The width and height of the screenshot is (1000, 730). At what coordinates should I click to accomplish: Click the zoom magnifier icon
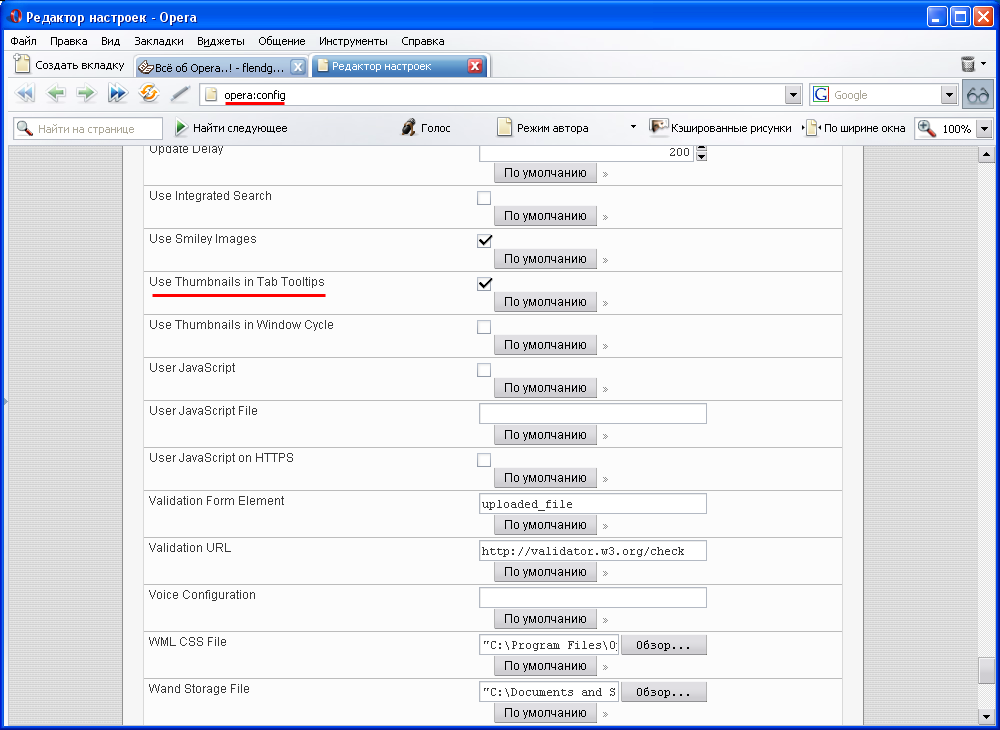(x=926, y=128)
